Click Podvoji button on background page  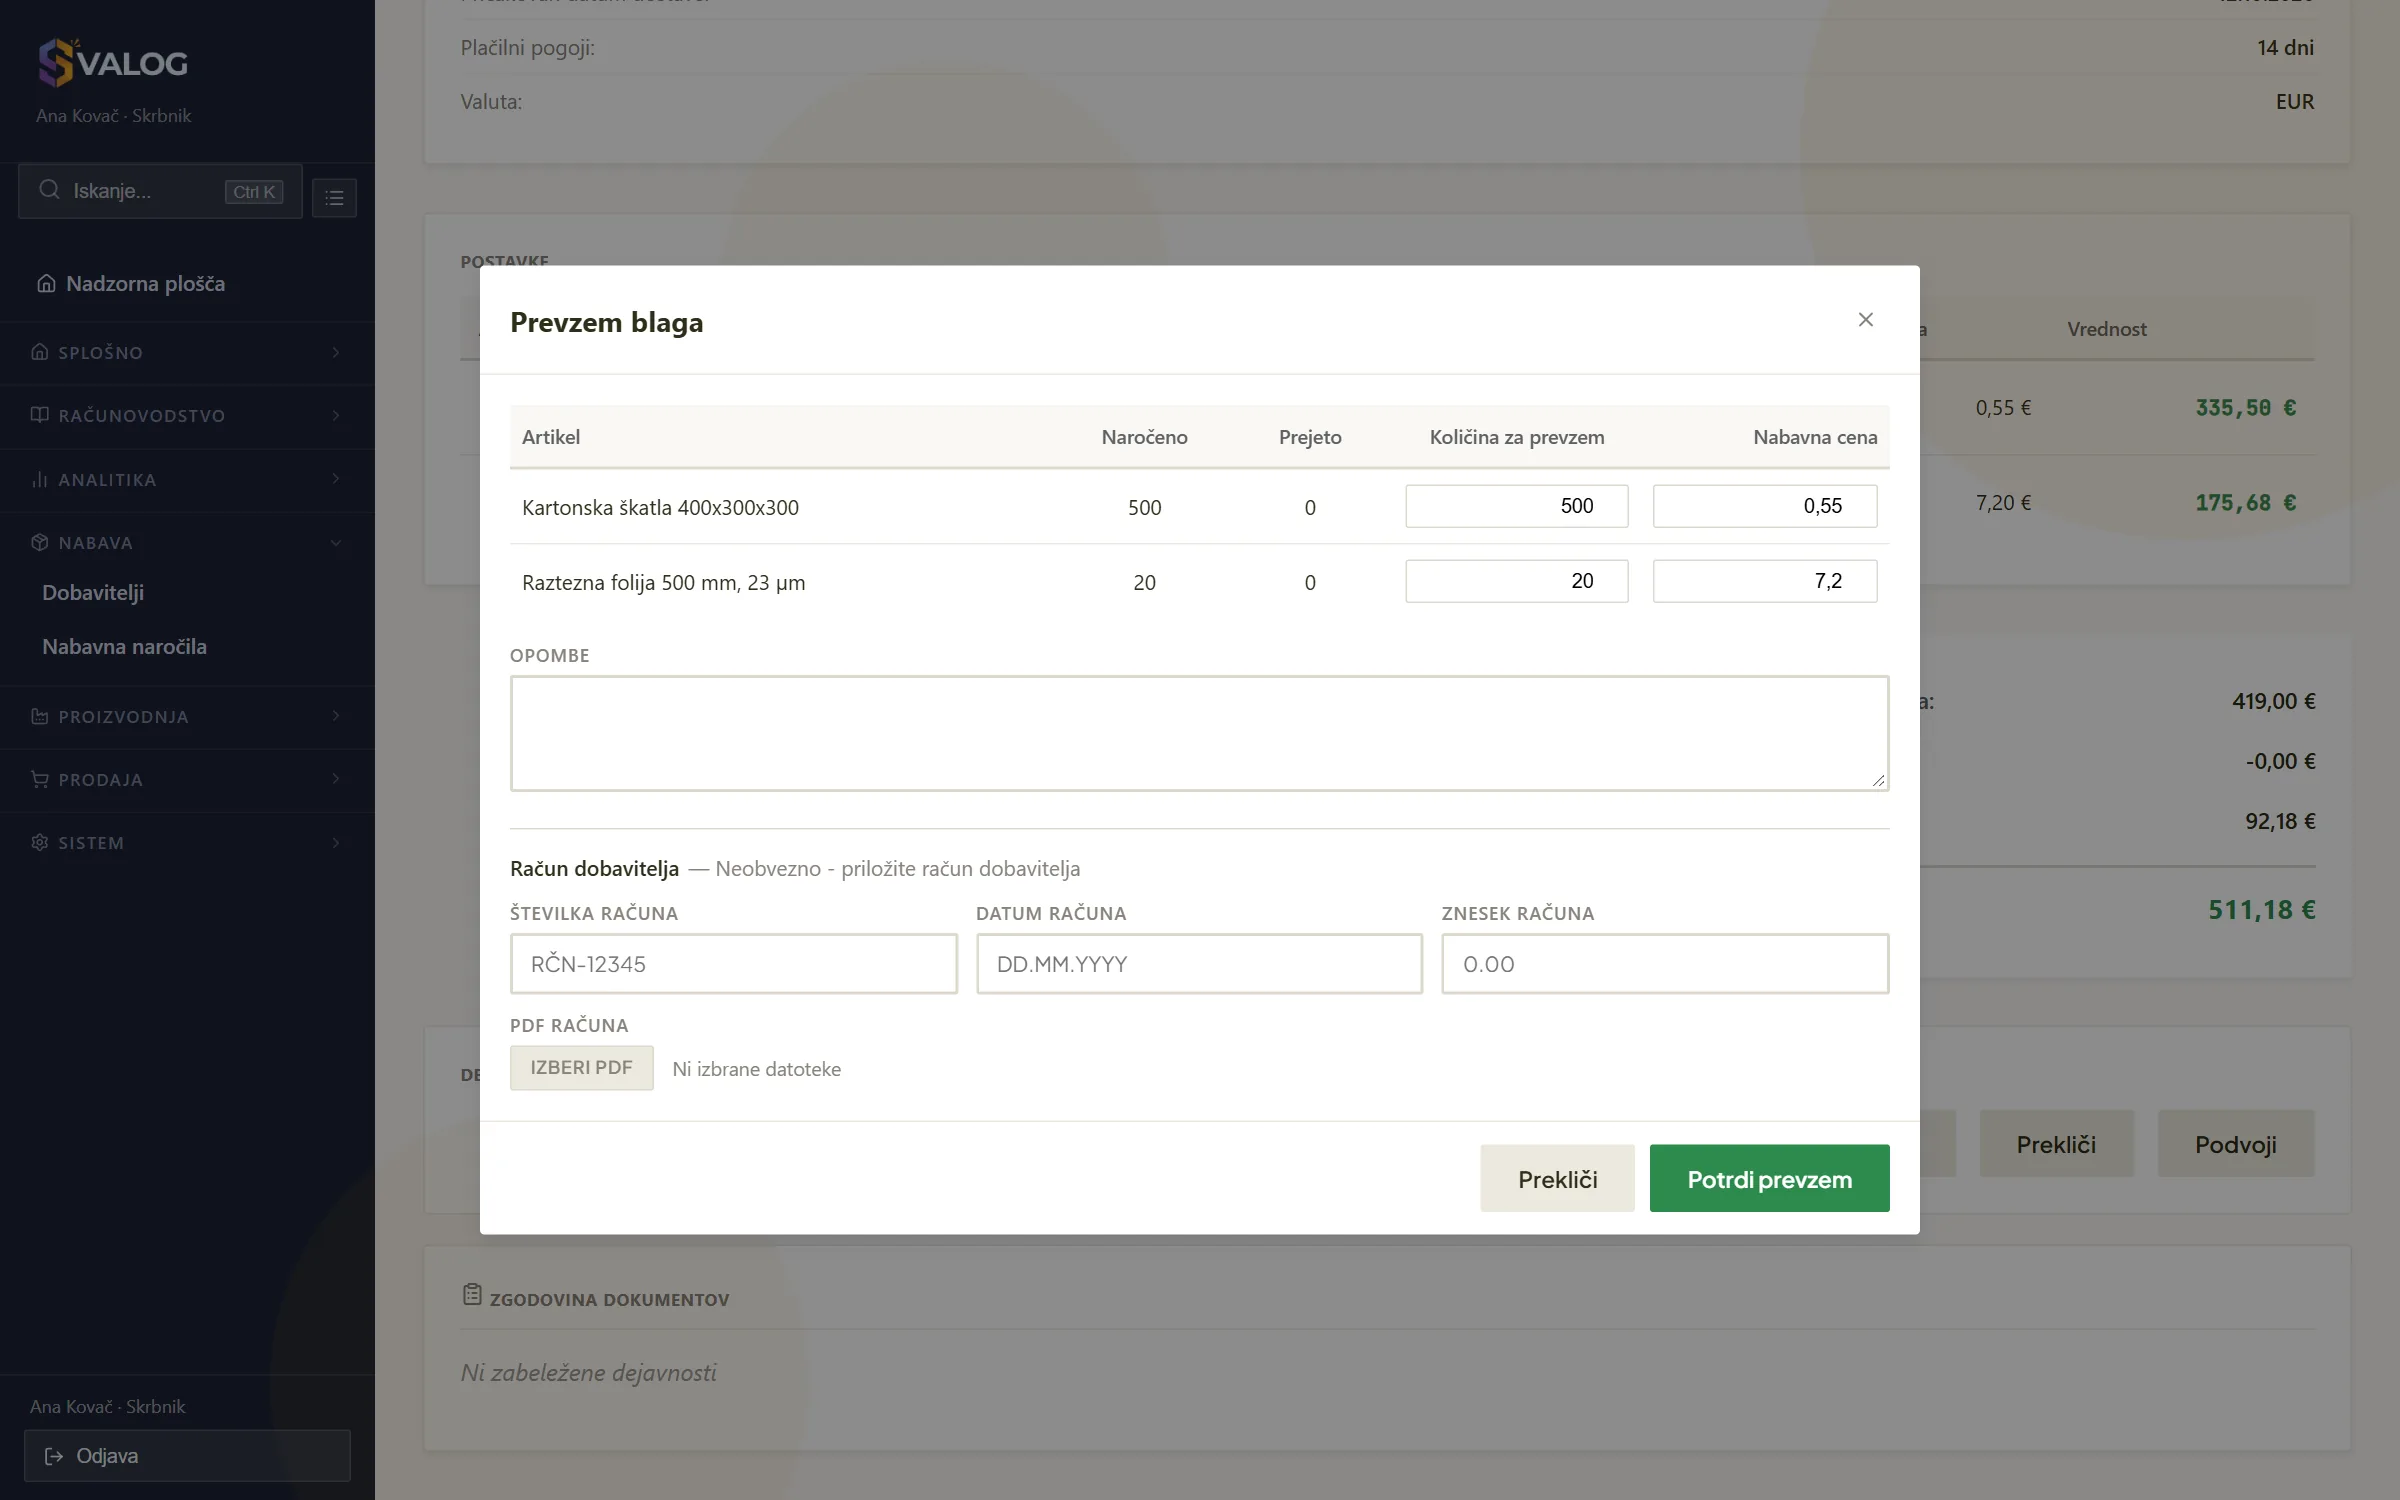tap(2236, 1143)
